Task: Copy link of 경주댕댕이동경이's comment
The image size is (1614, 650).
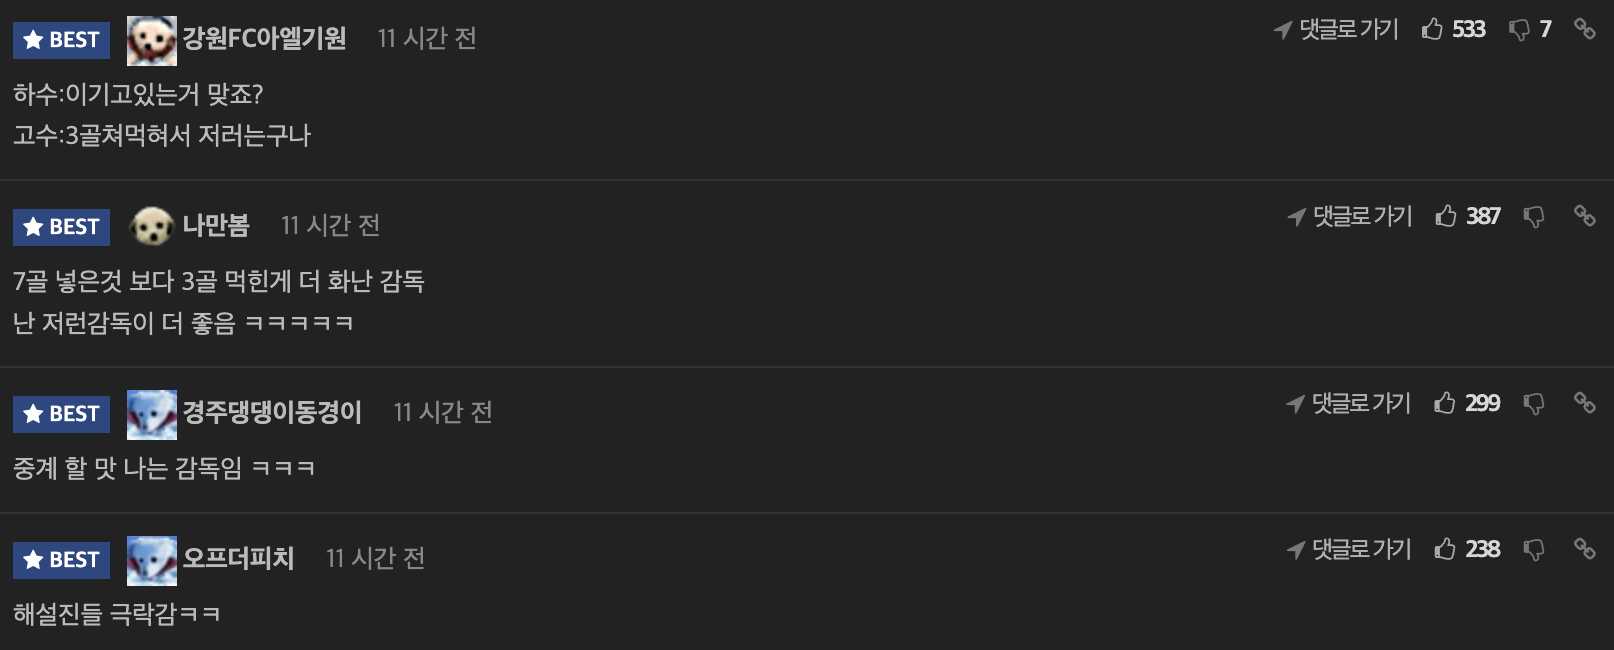Action: pos(1584,403)
